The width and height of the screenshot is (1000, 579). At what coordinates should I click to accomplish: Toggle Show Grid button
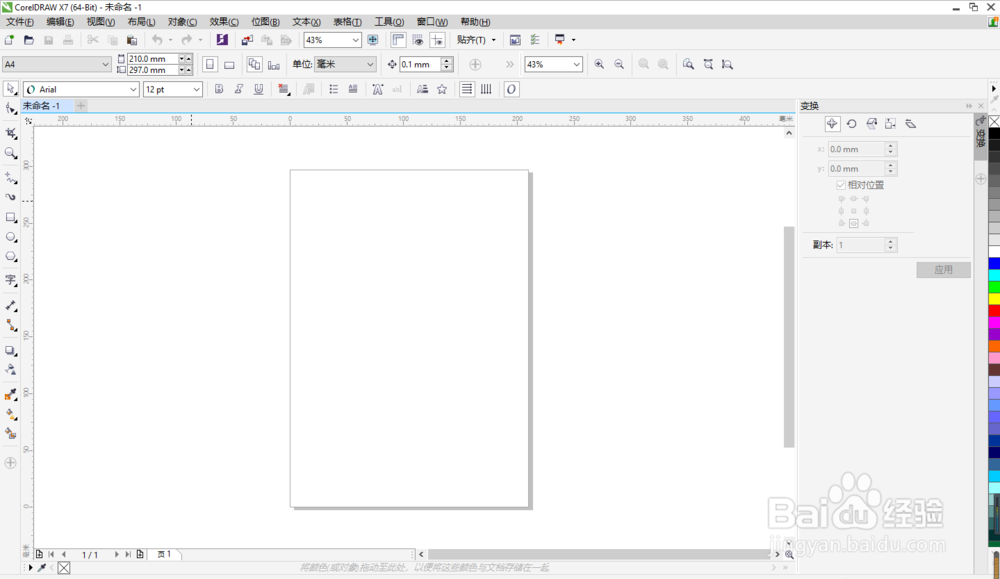pyautogui.click(x=418, y=40)
